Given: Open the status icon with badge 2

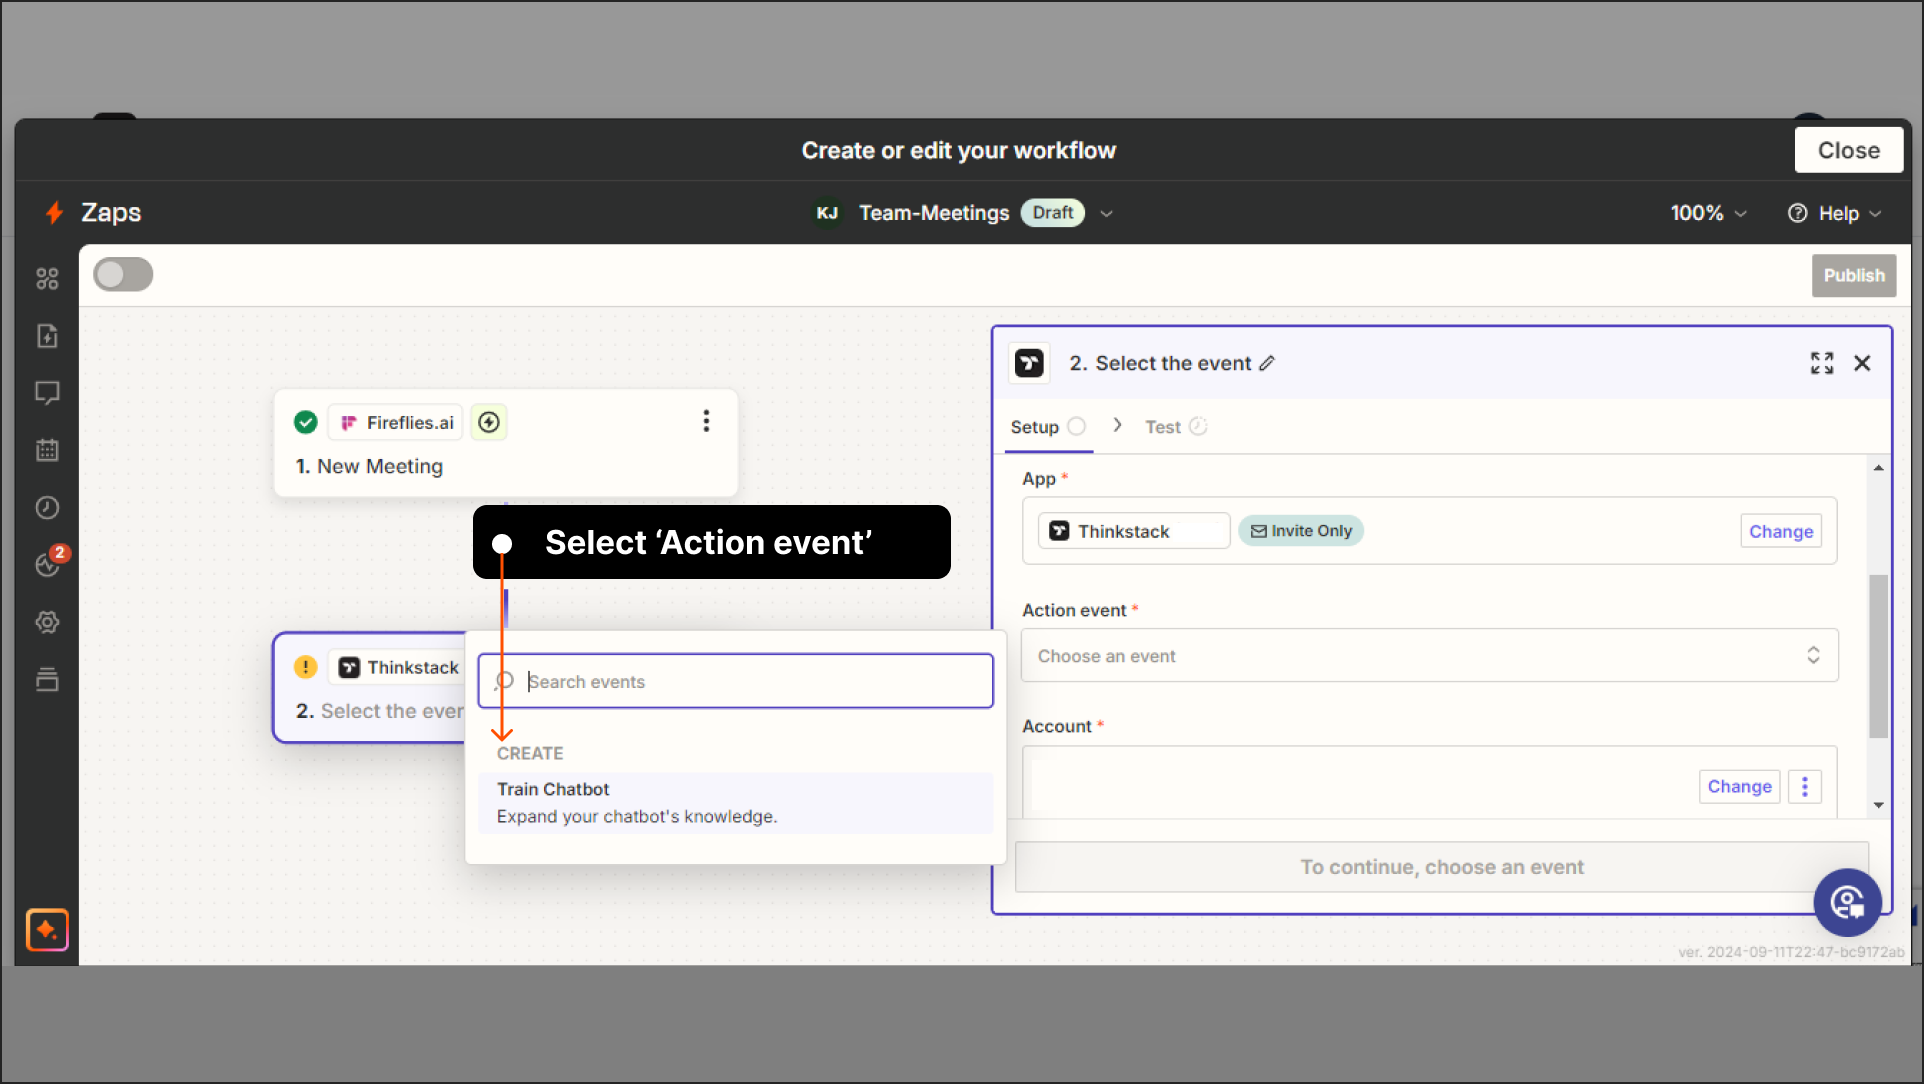Looking at the screenshot, I should pos(49,563).
